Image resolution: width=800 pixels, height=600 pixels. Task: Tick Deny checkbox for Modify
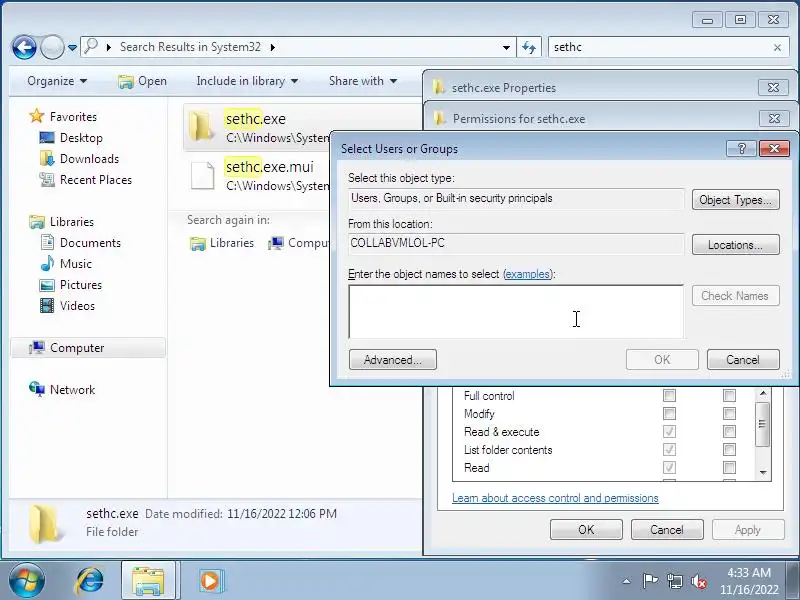point(730,413)
